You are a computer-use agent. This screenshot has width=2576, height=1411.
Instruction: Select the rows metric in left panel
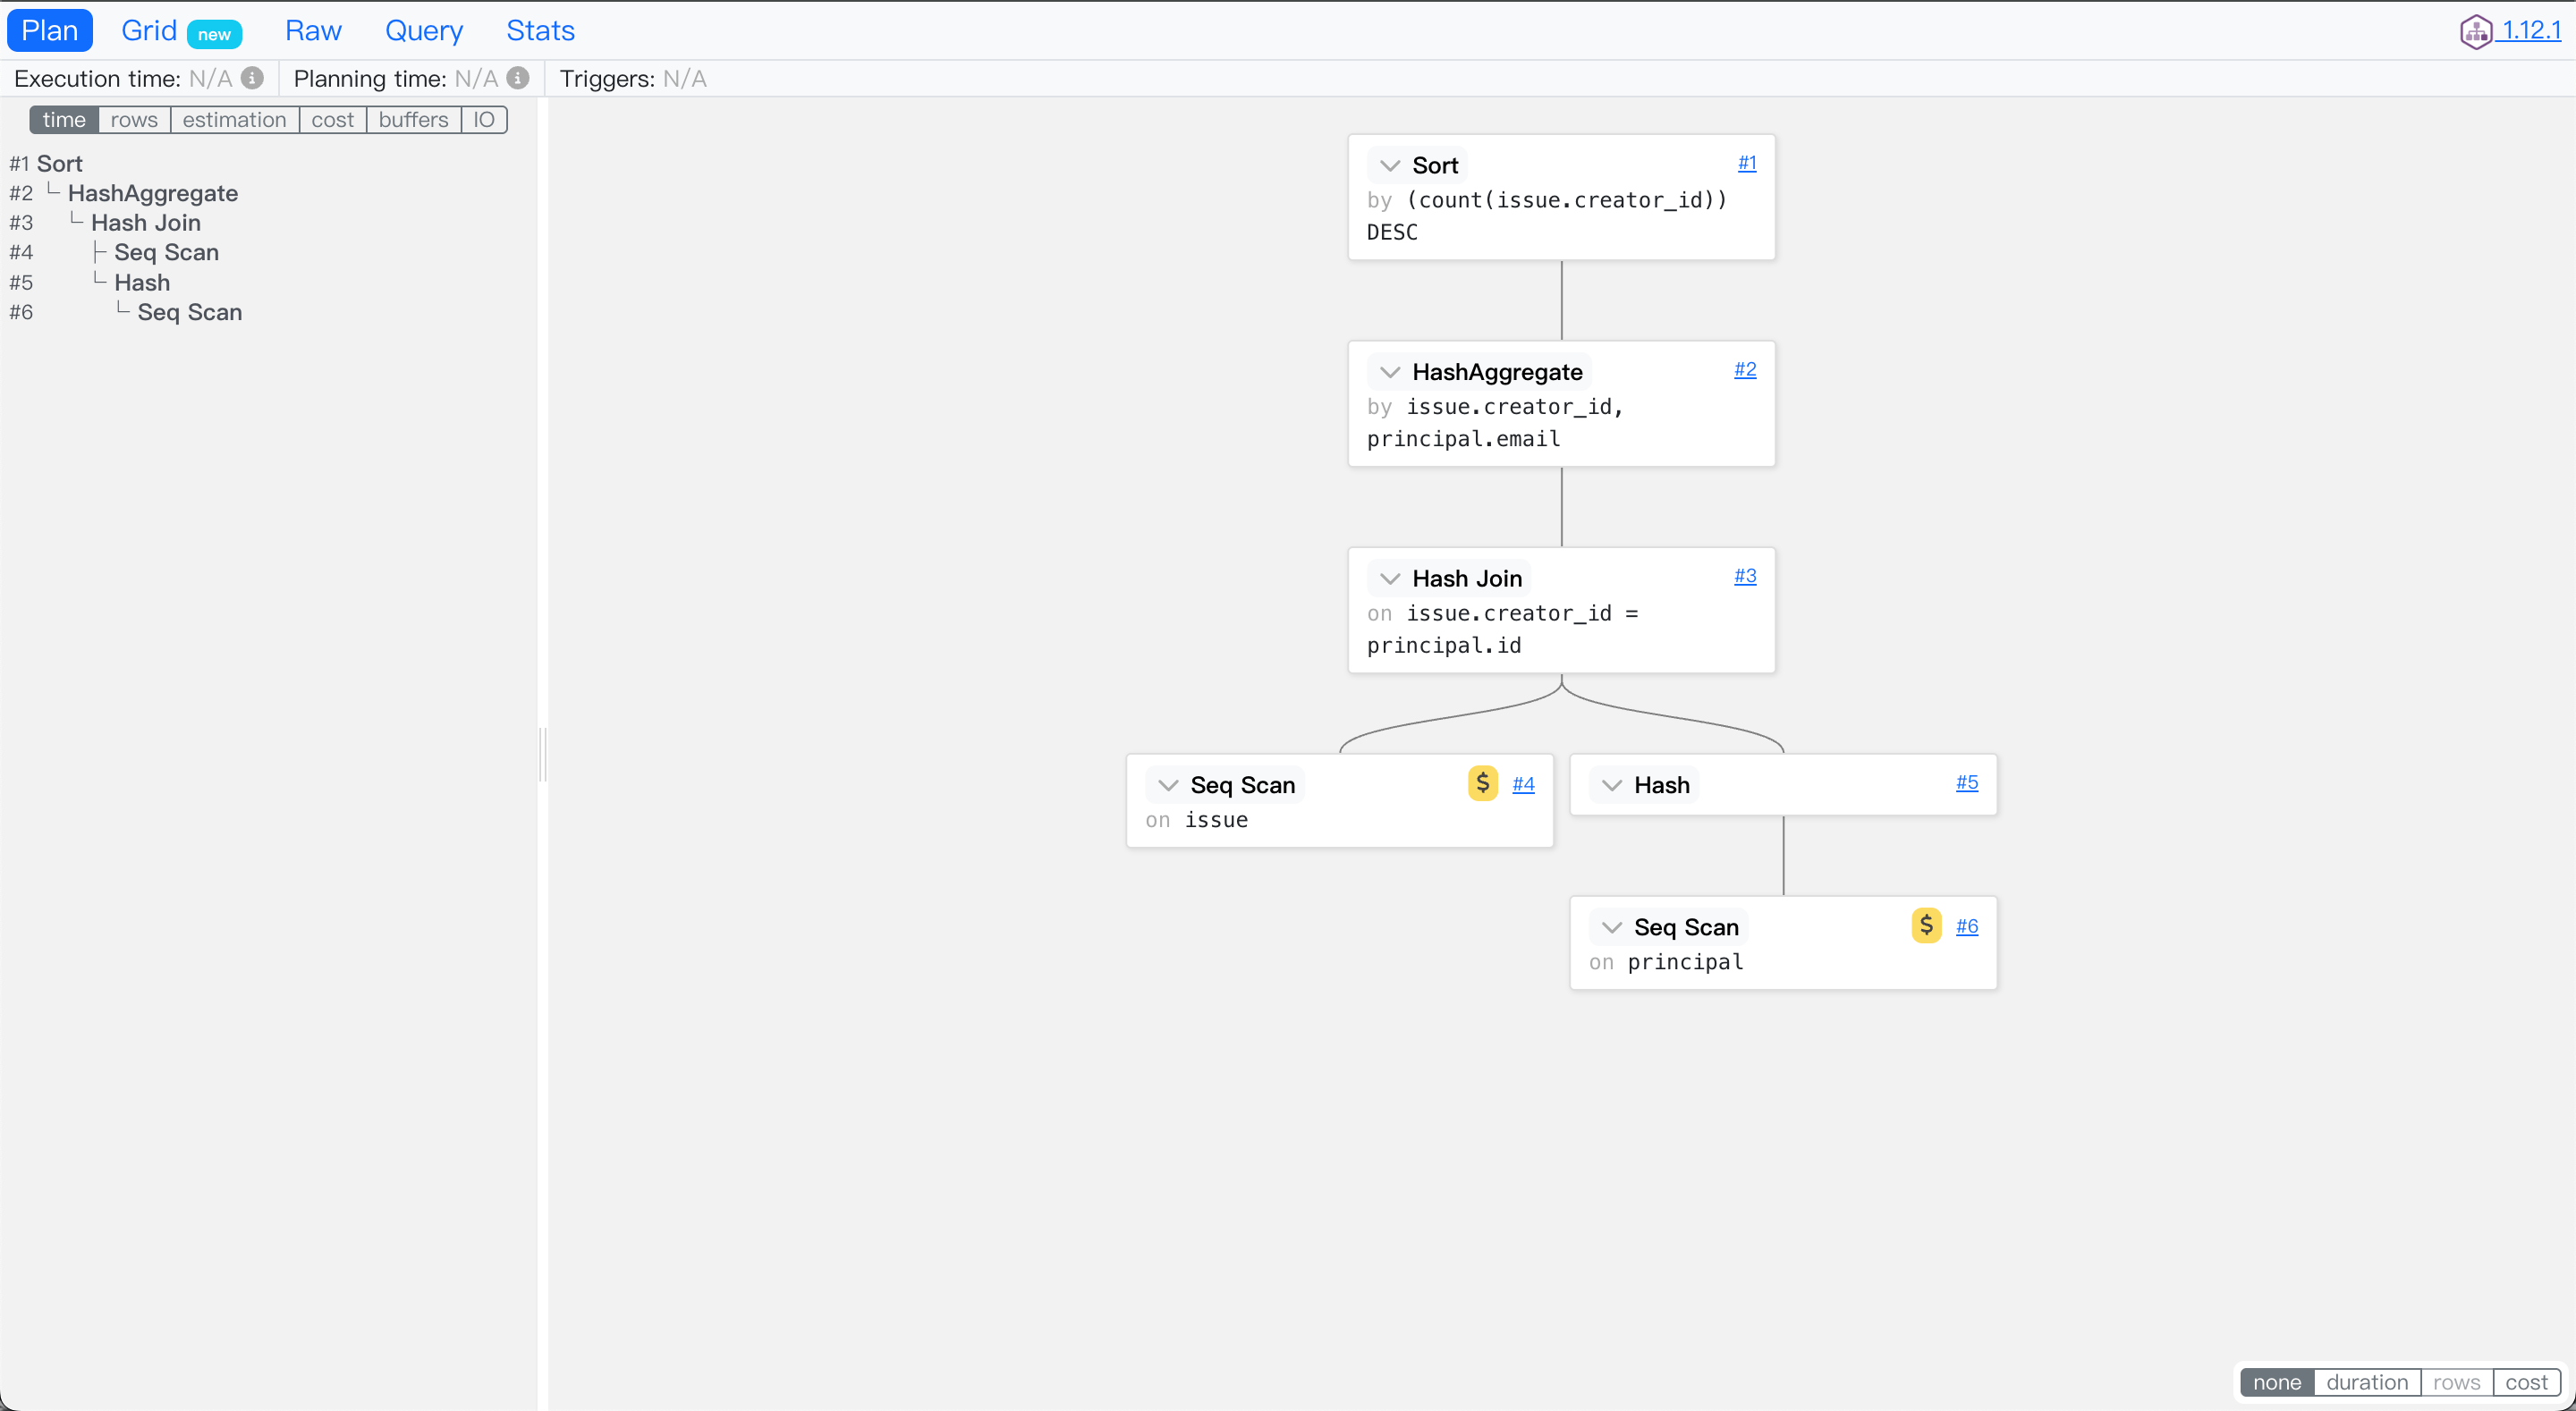(x=134, y=120)
